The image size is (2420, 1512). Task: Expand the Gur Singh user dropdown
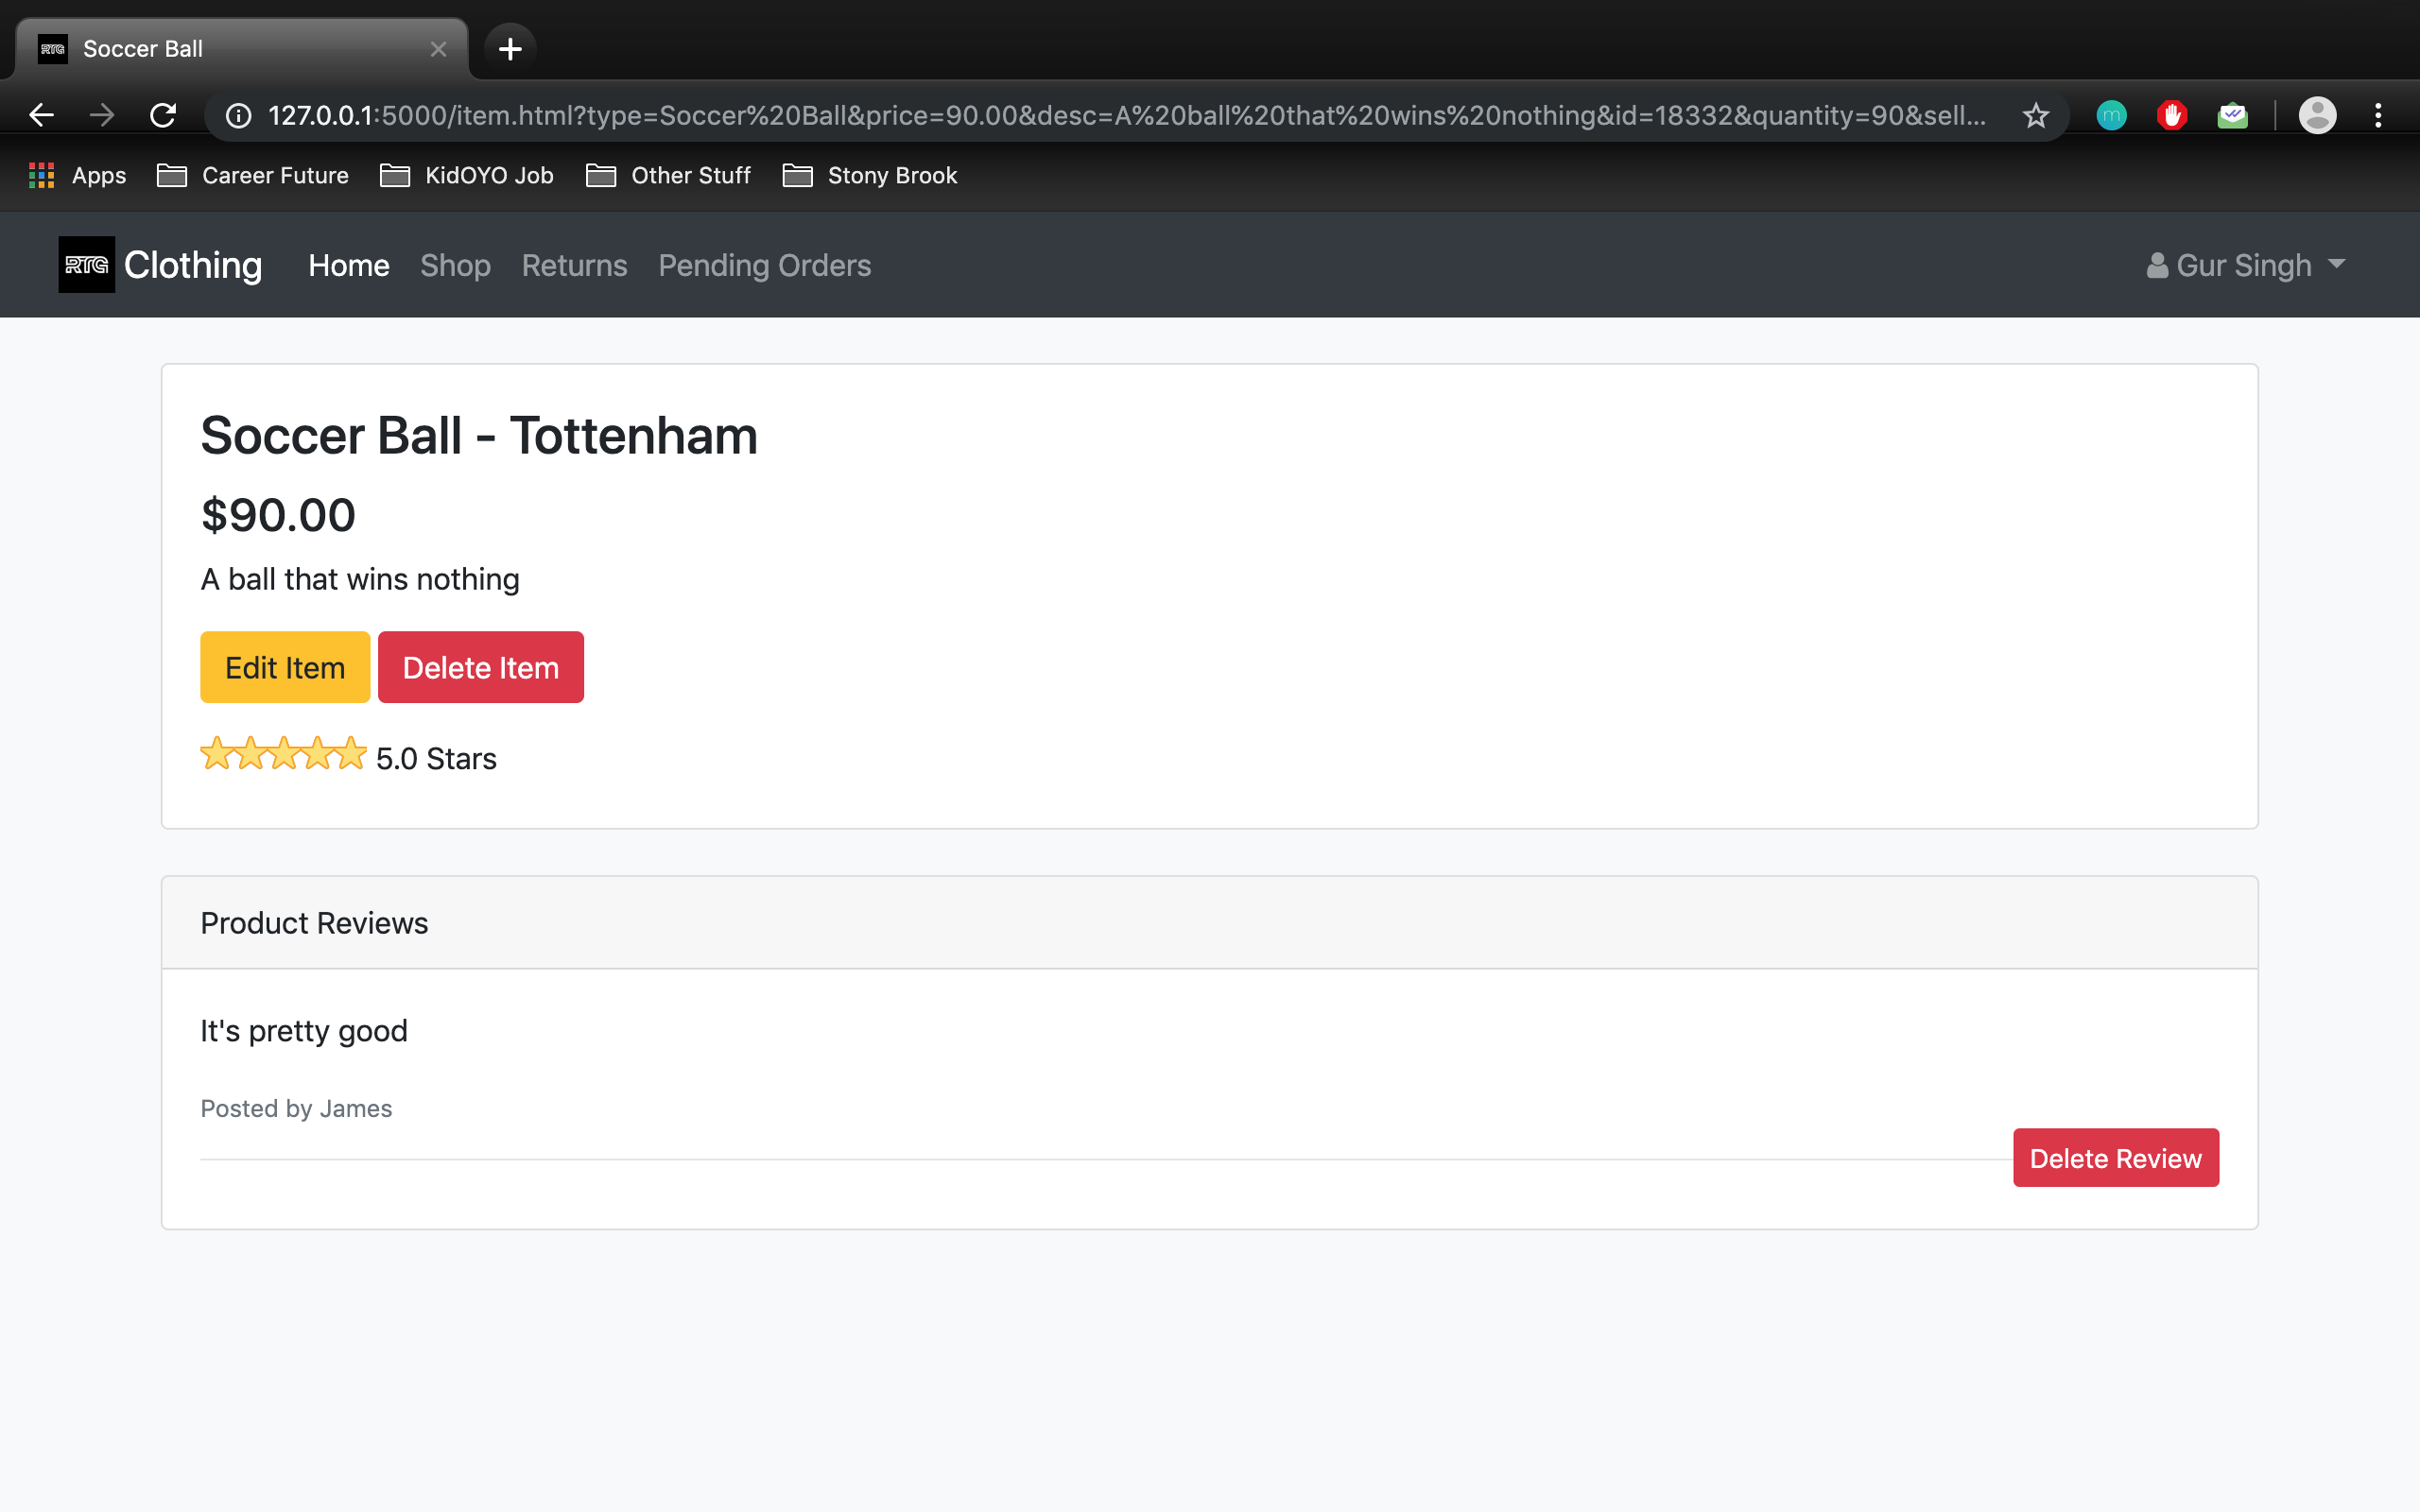(2246, 265)
